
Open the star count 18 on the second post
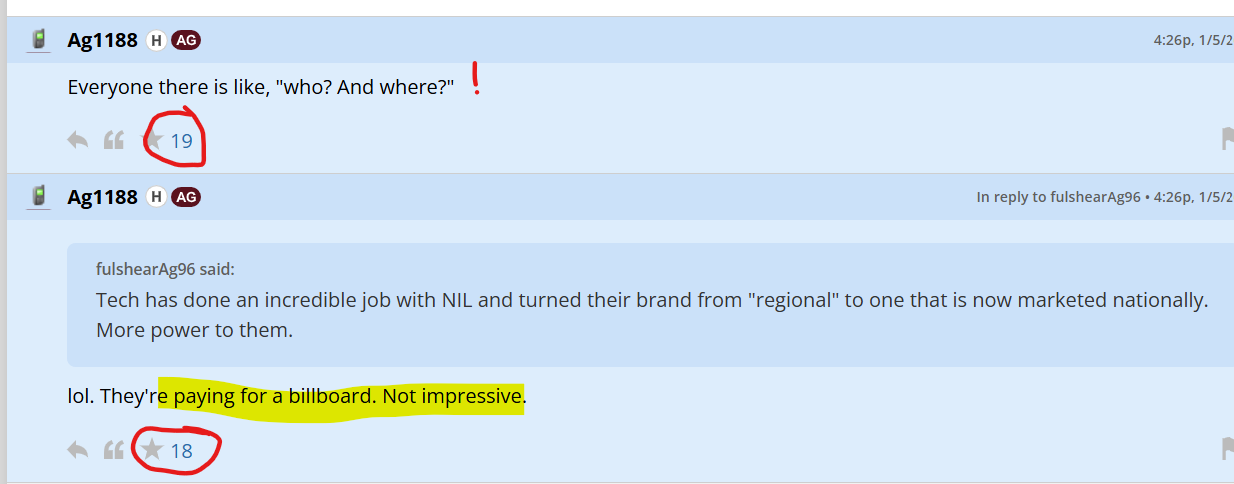tap(181, 451)
